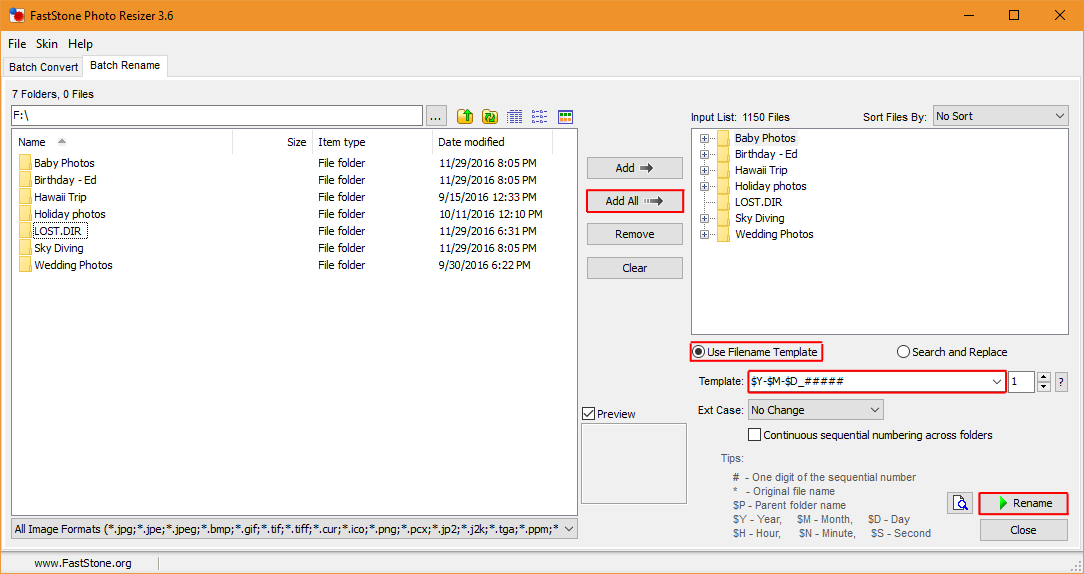Screen dimensions: 1084x574
Task: Click the Add button
Action: [x=635, y=168]
